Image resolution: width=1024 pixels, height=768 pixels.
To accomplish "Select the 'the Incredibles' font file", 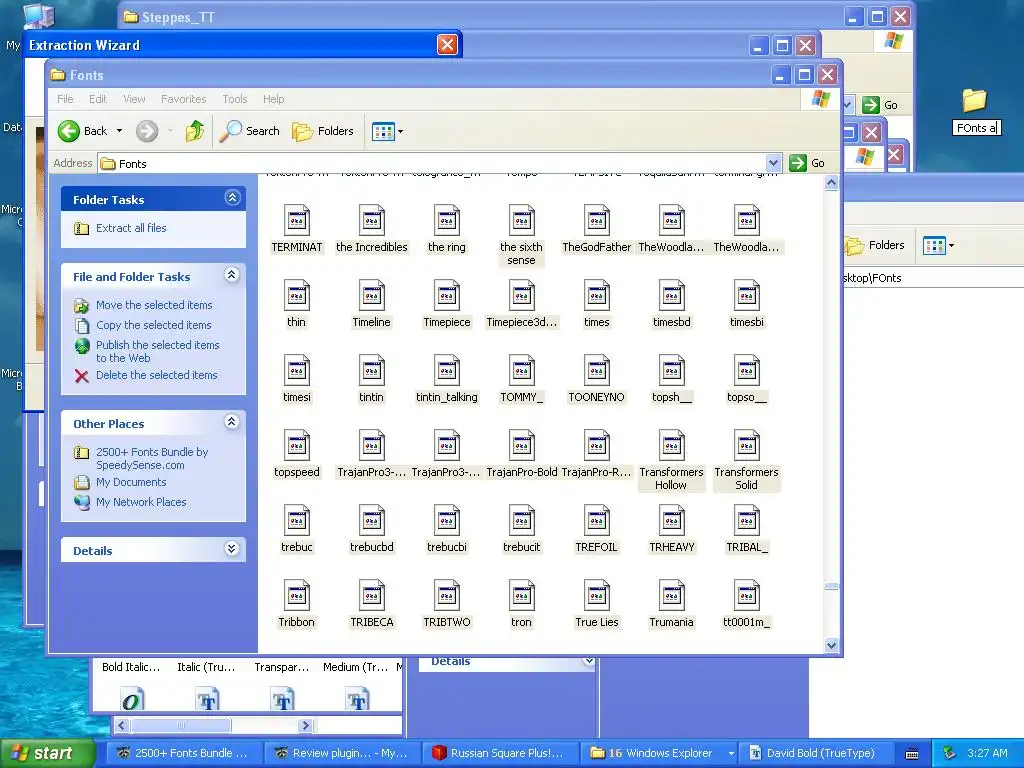I will (x=372, y=229).
